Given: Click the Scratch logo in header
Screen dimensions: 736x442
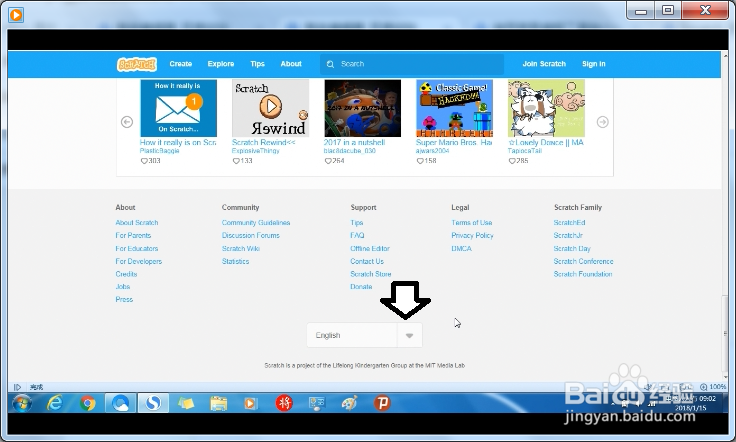Looking at the screenshot, I should 137,64.
